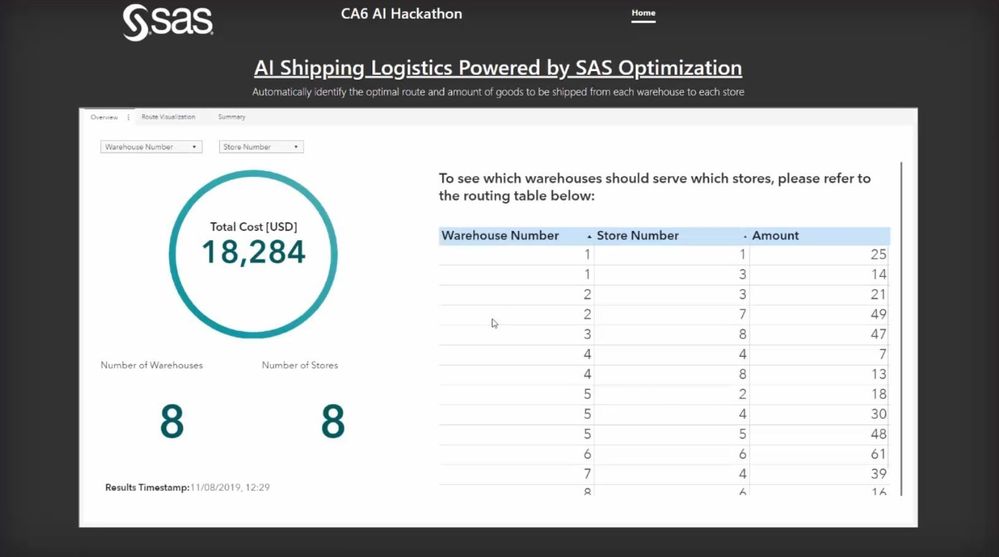Select the Amount cell showing 39
The height and width of the screenshot is (557, 999).
819,474
